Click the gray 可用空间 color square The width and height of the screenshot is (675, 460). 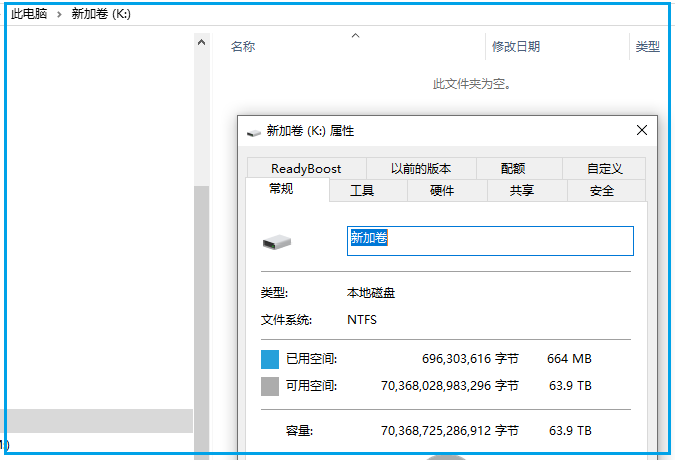tap(270, 386)
